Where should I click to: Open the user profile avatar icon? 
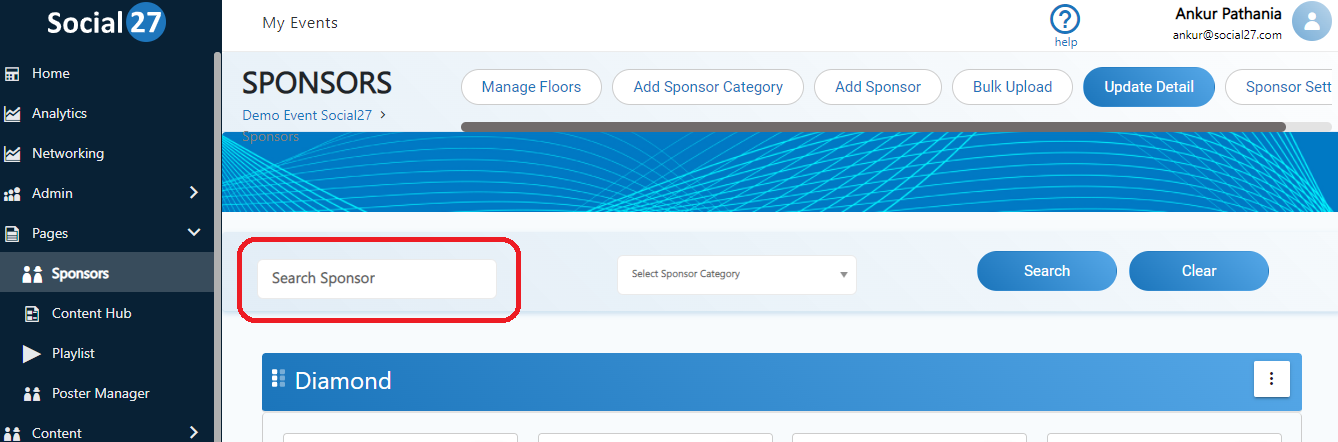click(x=1310, y=21)
